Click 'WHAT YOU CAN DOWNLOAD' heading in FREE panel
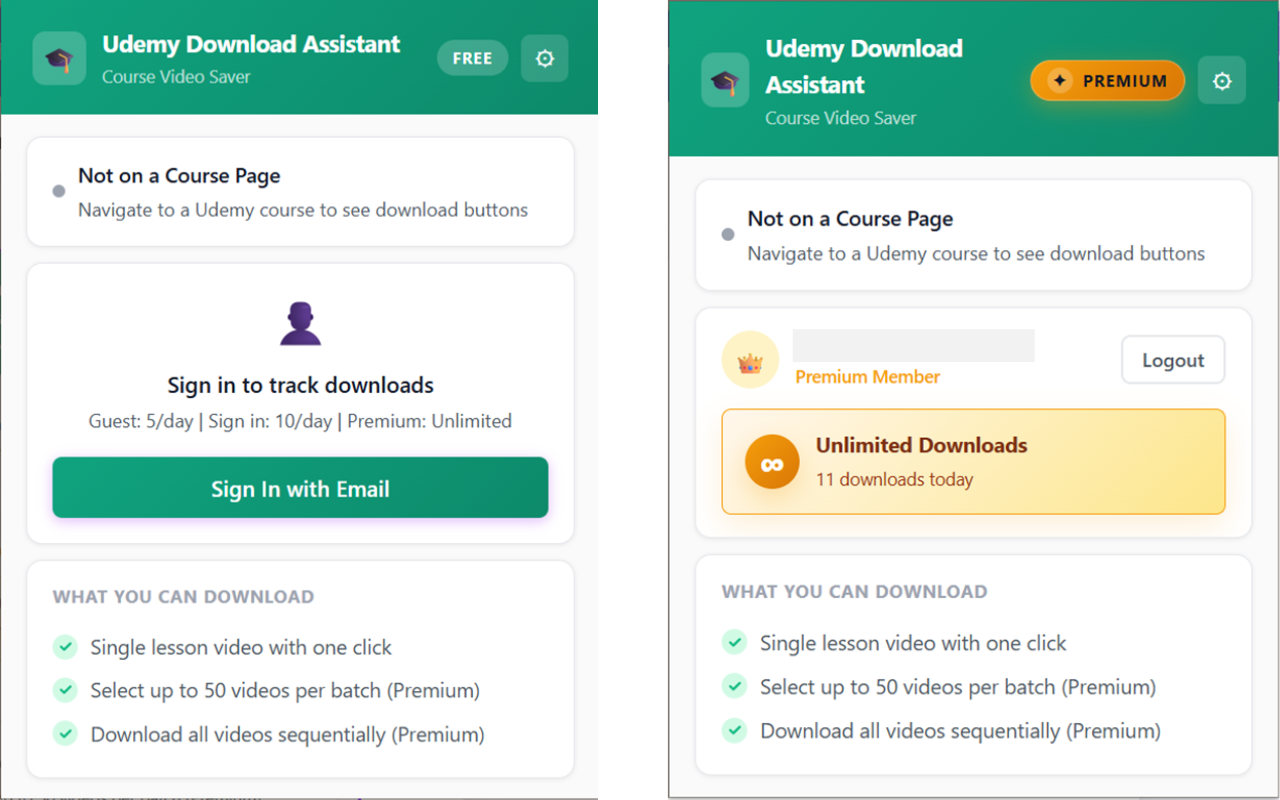The height and width of the screenshot is (800, 1280). tap(183, 597)
